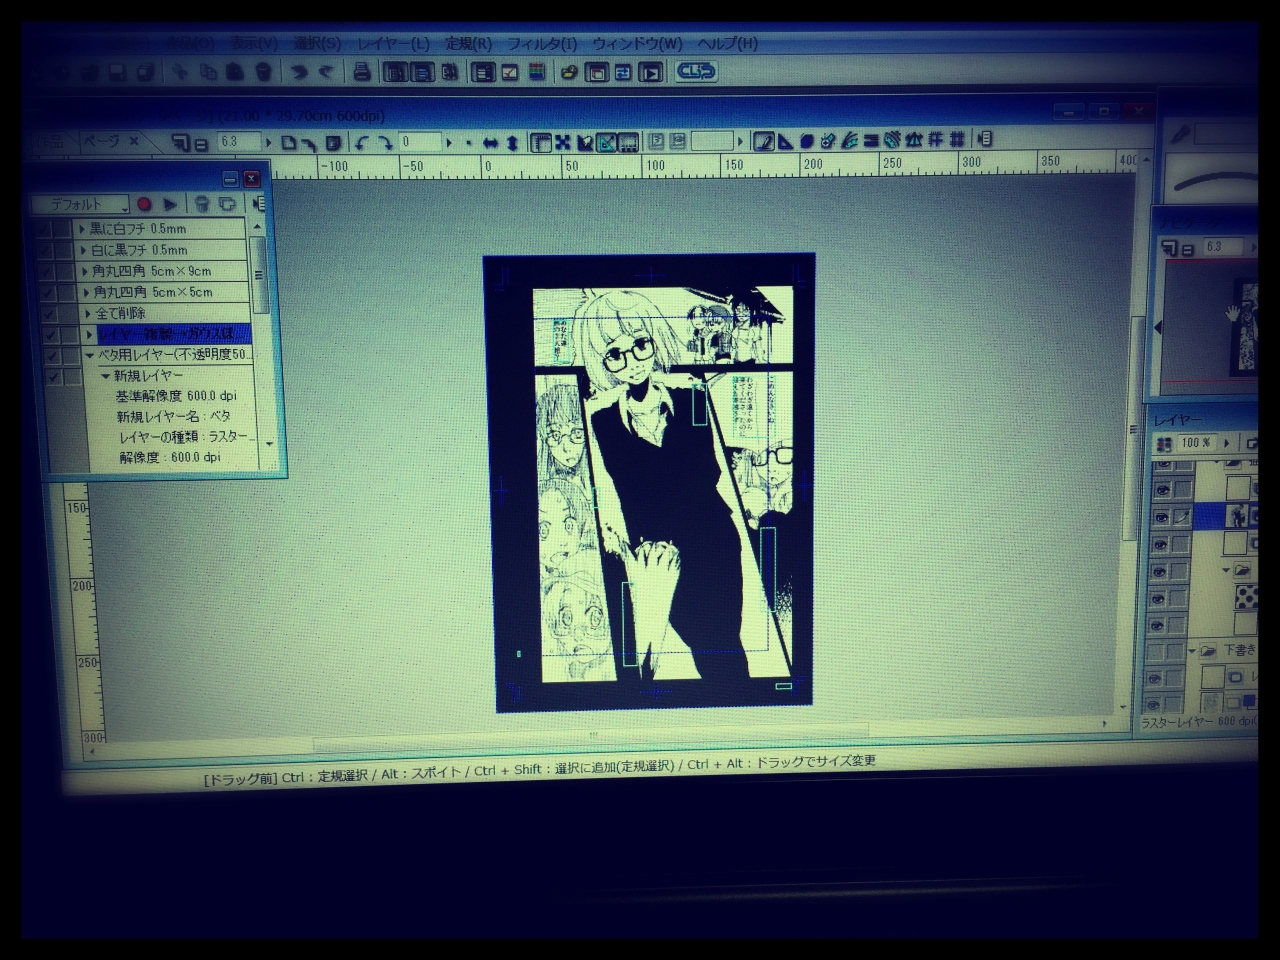Screen dimensions: 1280x960
Task: Expand the 黒に白フチ 0.5mm action
Action: coord(82,229)
